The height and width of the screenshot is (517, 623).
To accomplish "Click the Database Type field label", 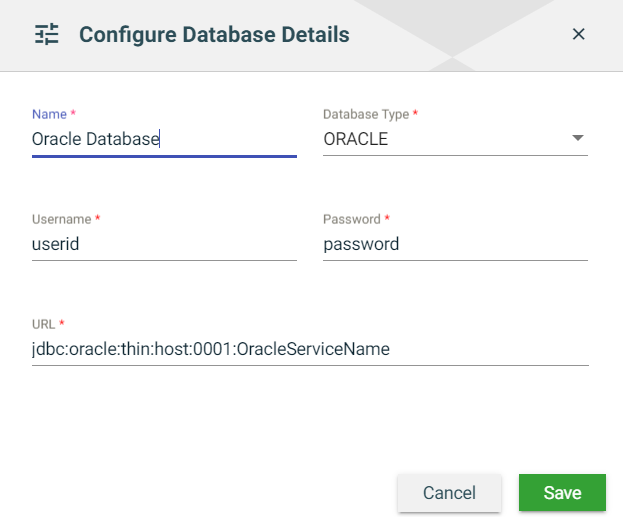I will click(x=366, y=114).
